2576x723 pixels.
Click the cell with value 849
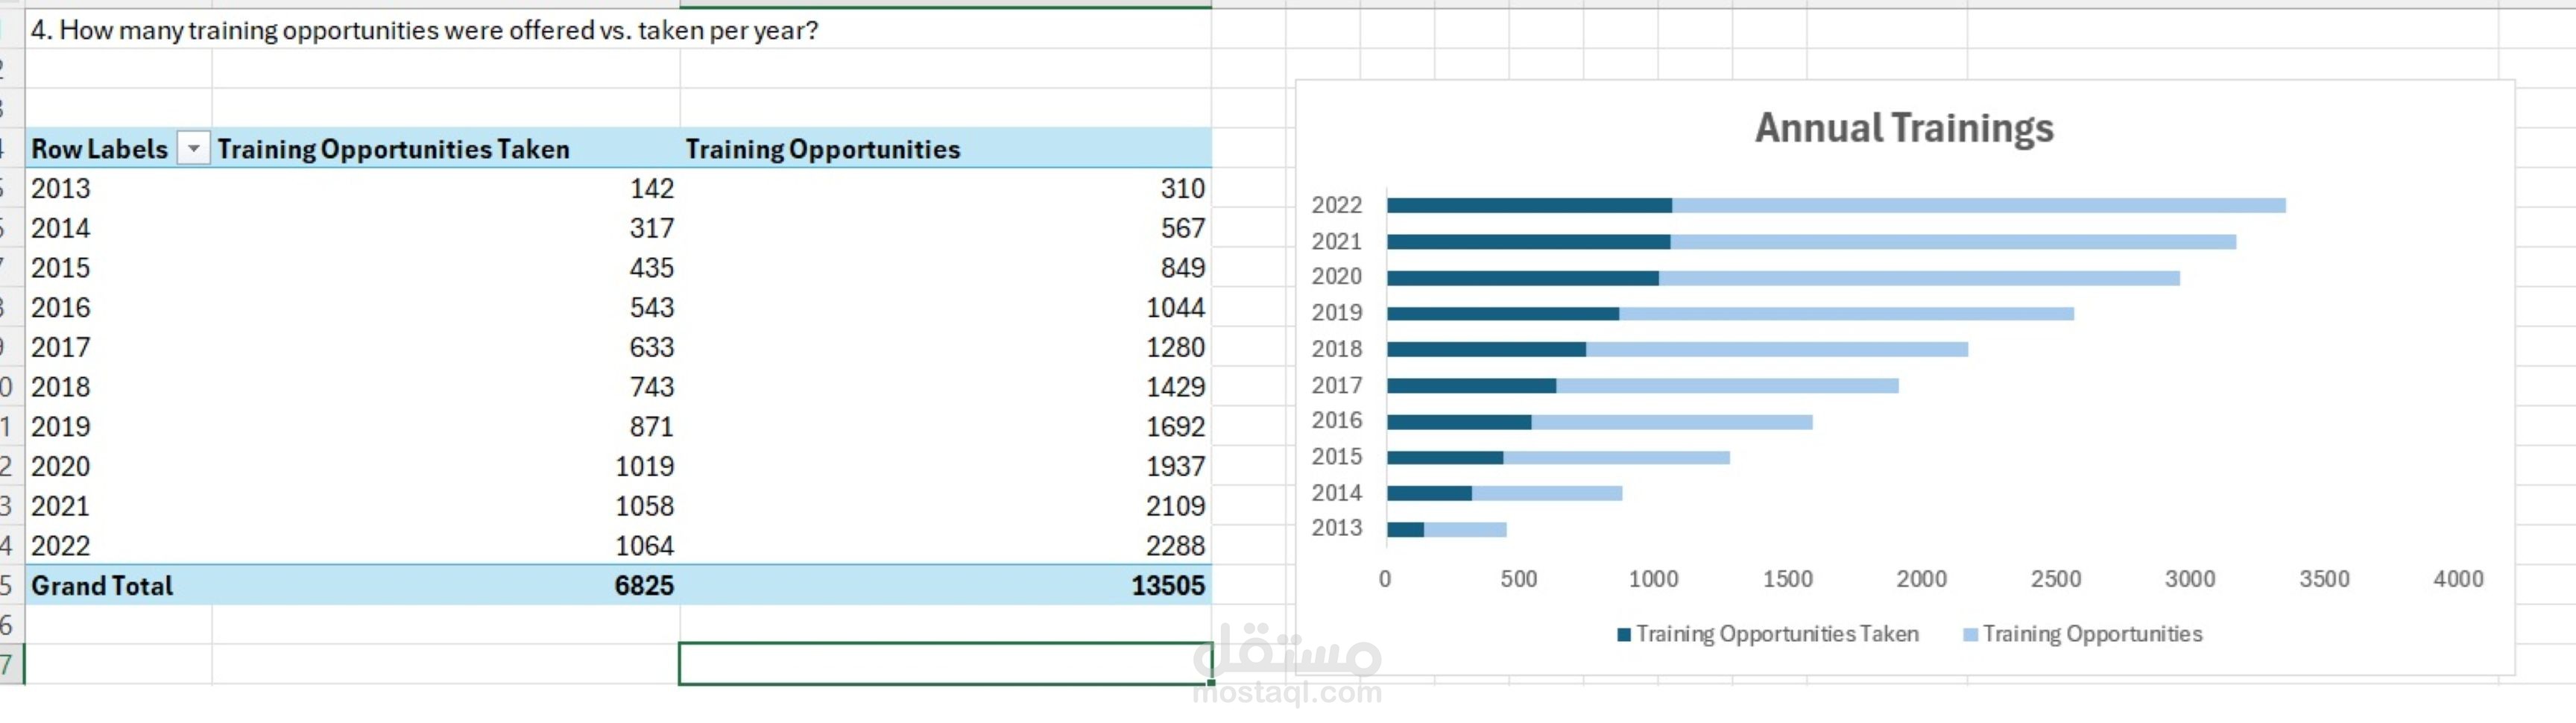945,268
